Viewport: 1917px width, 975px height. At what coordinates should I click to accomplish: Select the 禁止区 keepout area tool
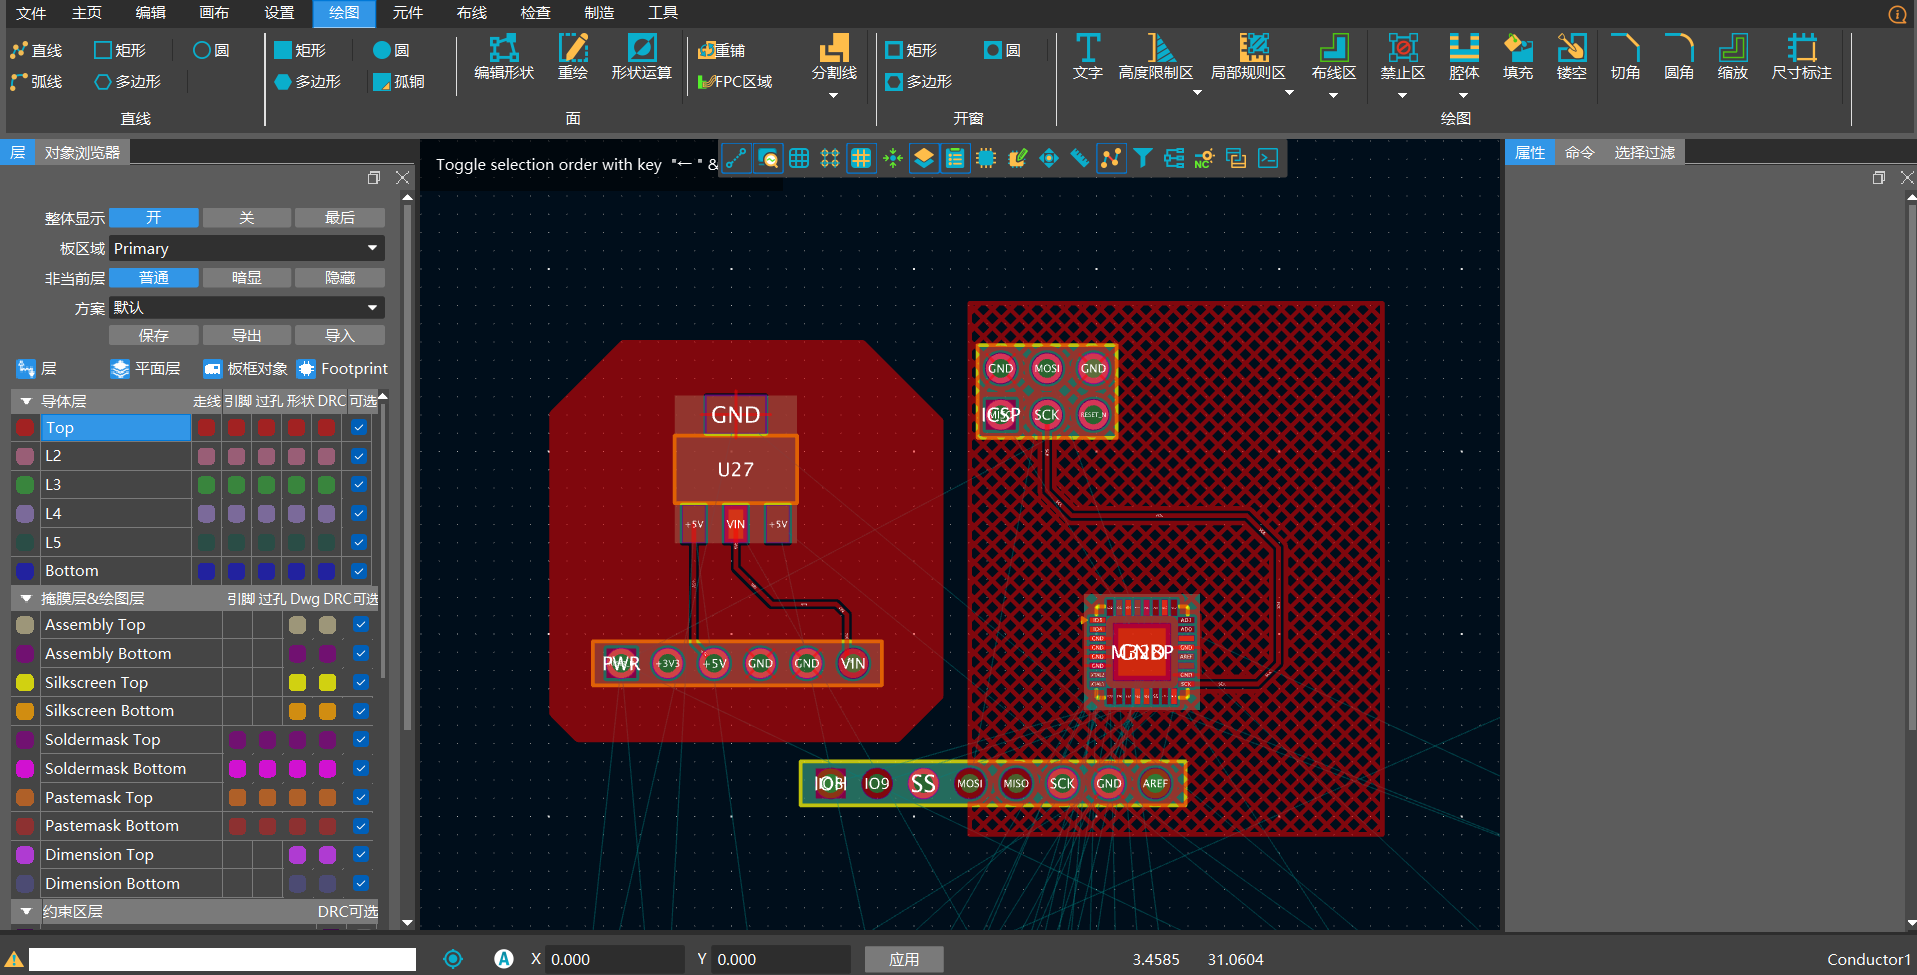[1402, 56]
